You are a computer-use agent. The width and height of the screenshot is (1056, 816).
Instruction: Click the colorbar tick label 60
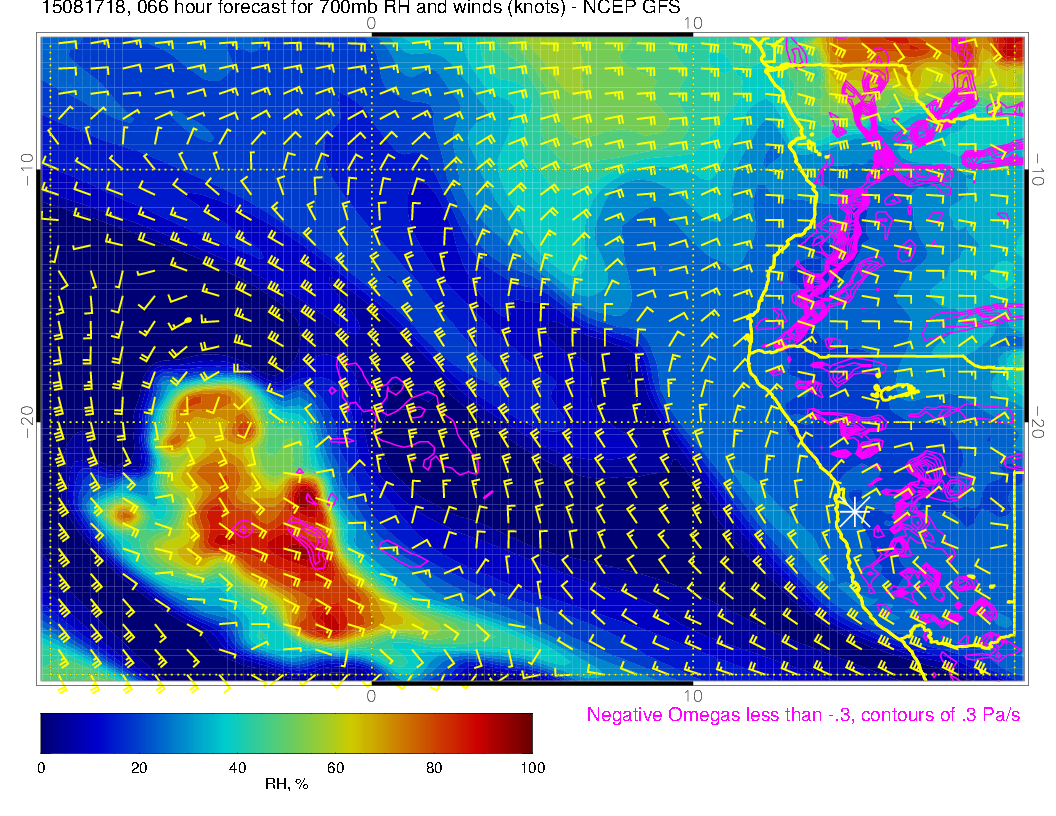click(x=335, y=768)
